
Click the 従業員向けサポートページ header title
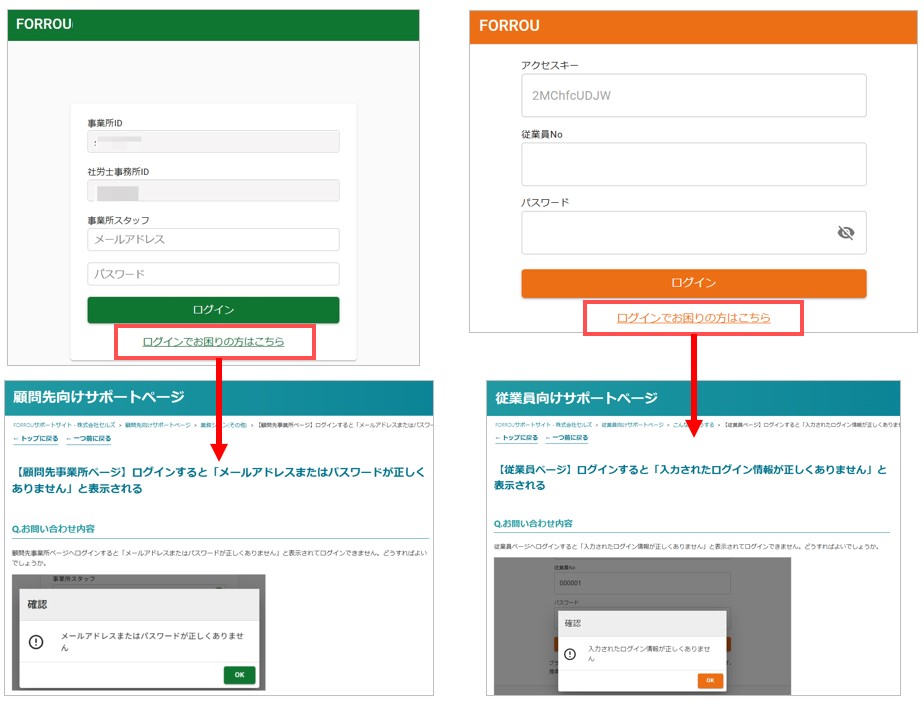576,398
